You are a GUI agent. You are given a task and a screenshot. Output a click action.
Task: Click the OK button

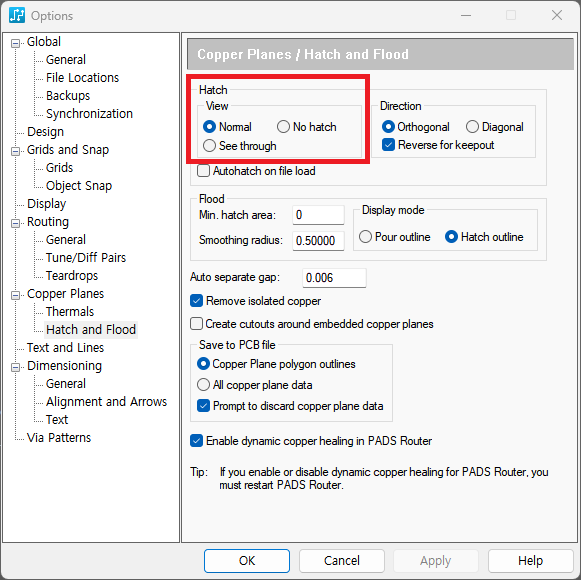point(247,561)
